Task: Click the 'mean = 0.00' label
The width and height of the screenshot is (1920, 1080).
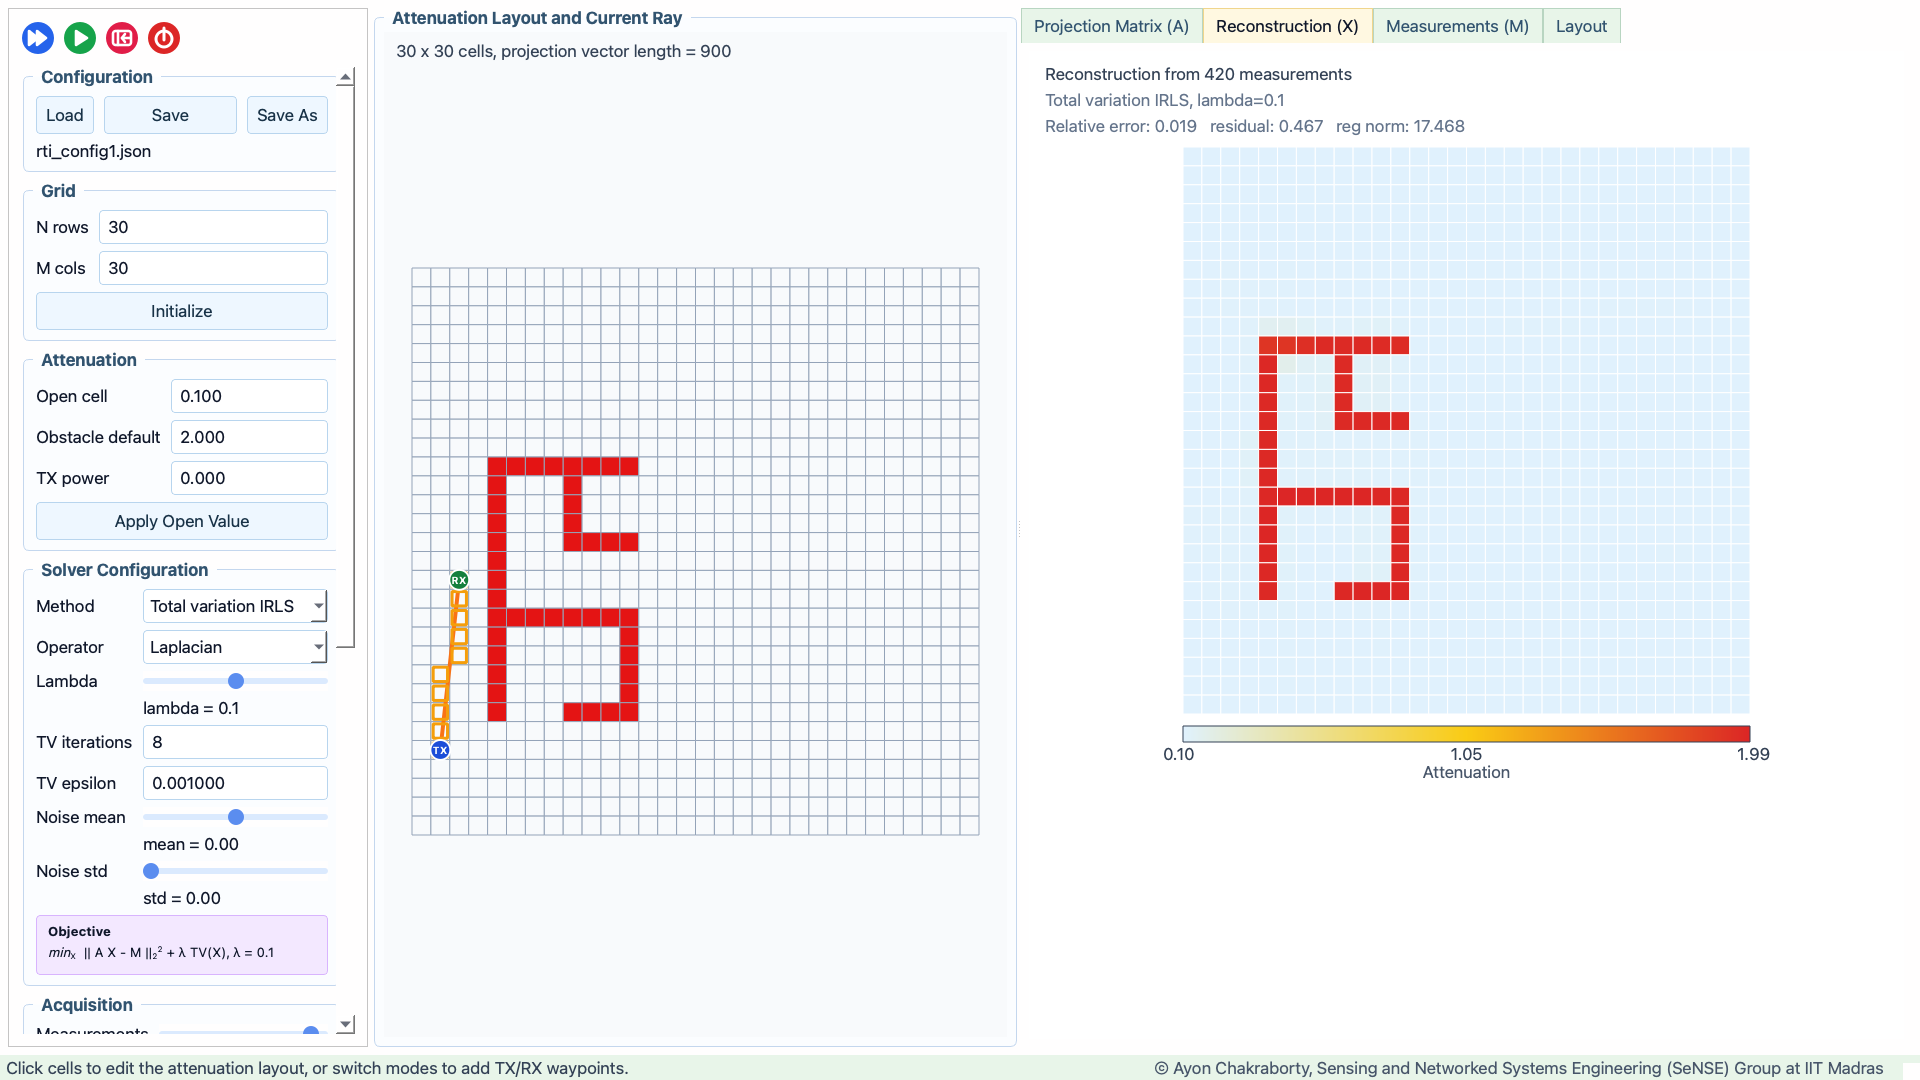Action: coord(191,844)
